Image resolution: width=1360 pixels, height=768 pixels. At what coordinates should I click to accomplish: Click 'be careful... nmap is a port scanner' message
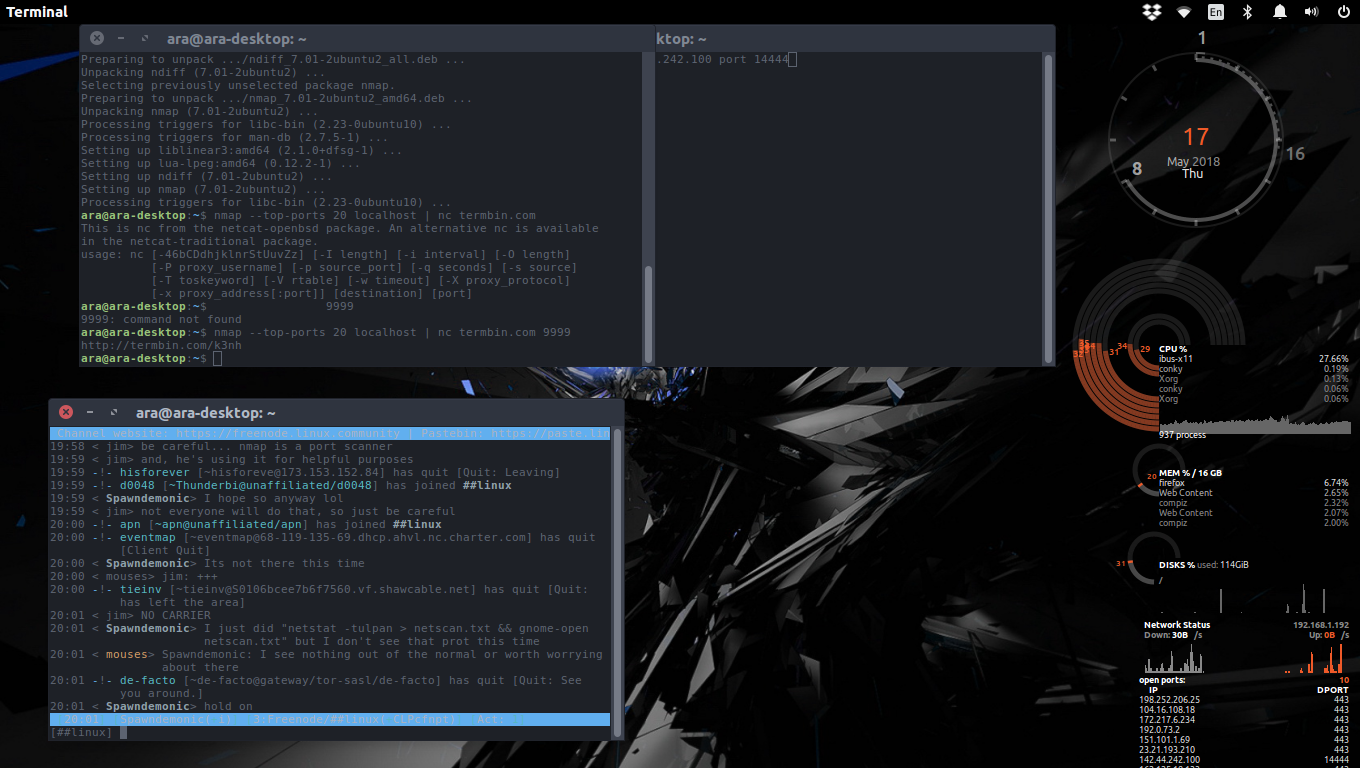(x=266, y=446)
